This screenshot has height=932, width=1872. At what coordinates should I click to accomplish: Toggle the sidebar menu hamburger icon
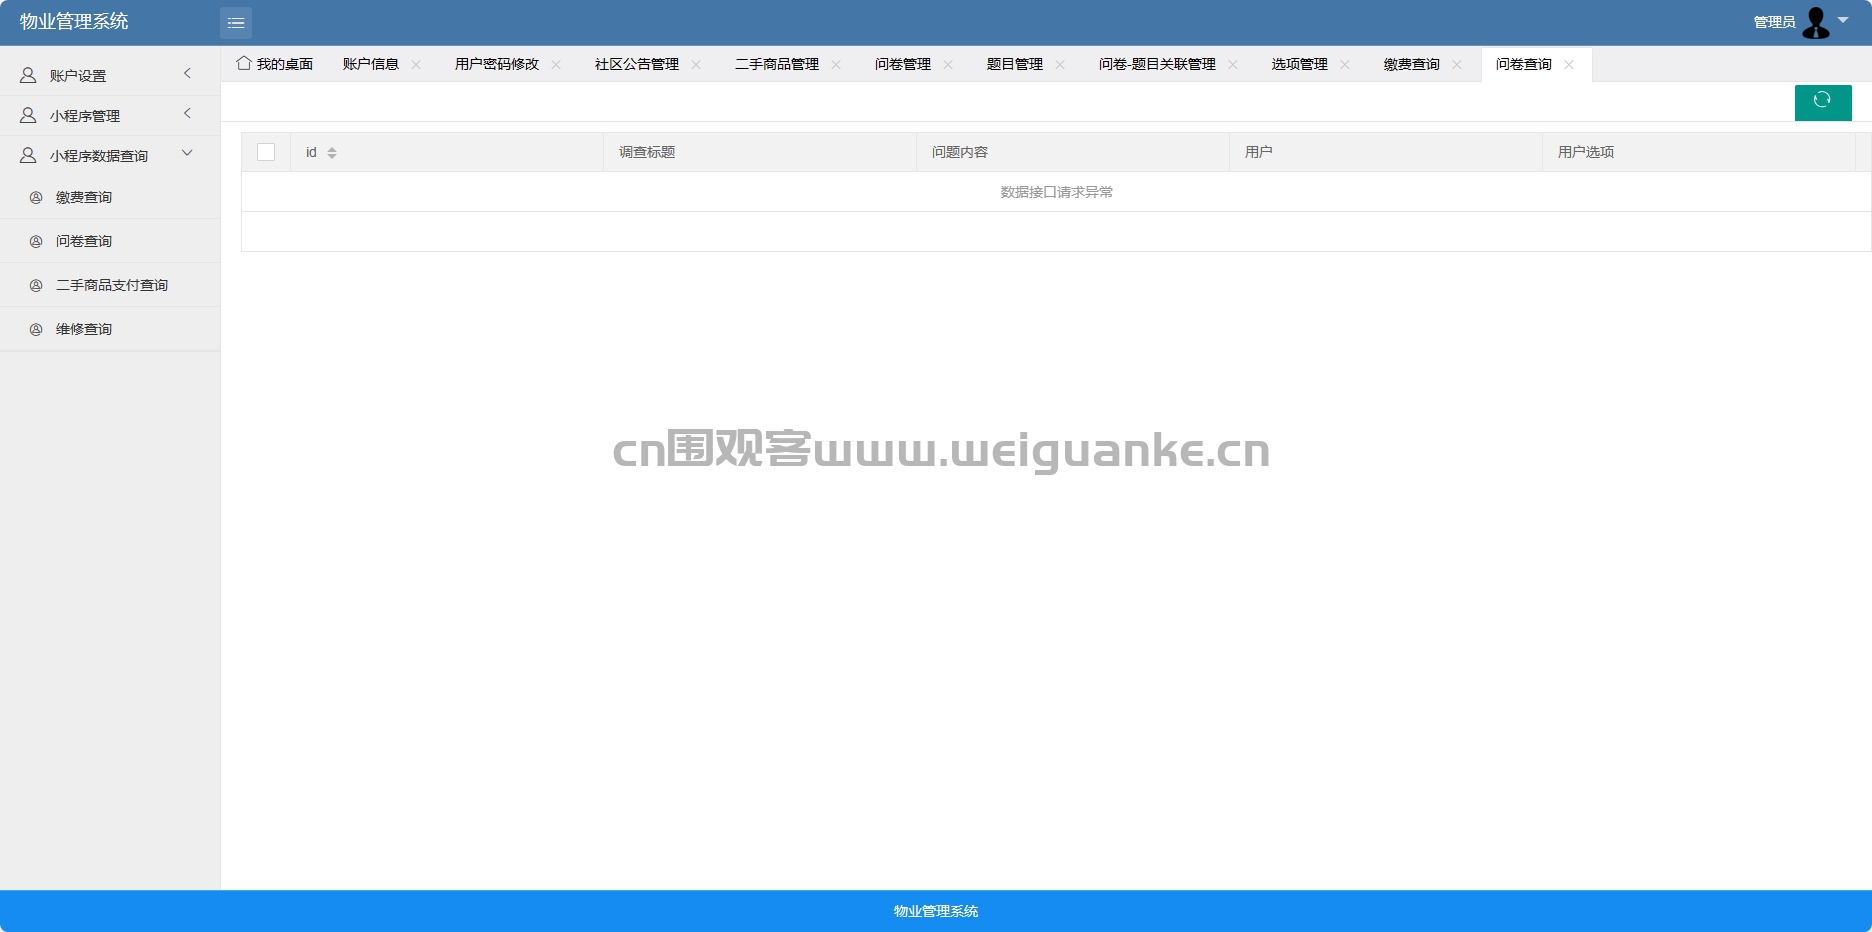point(236,22)
